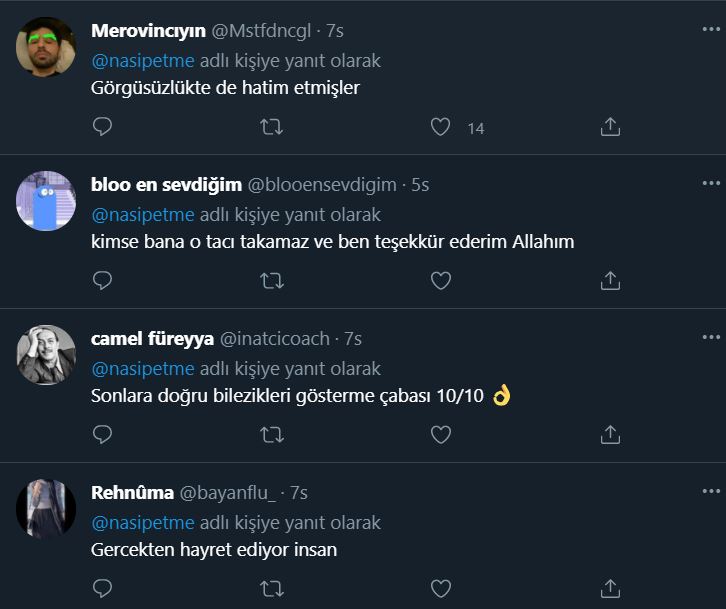The image size is (726, 609).
Task: Like the tweet with 14 likes
Action: [440, 127]
